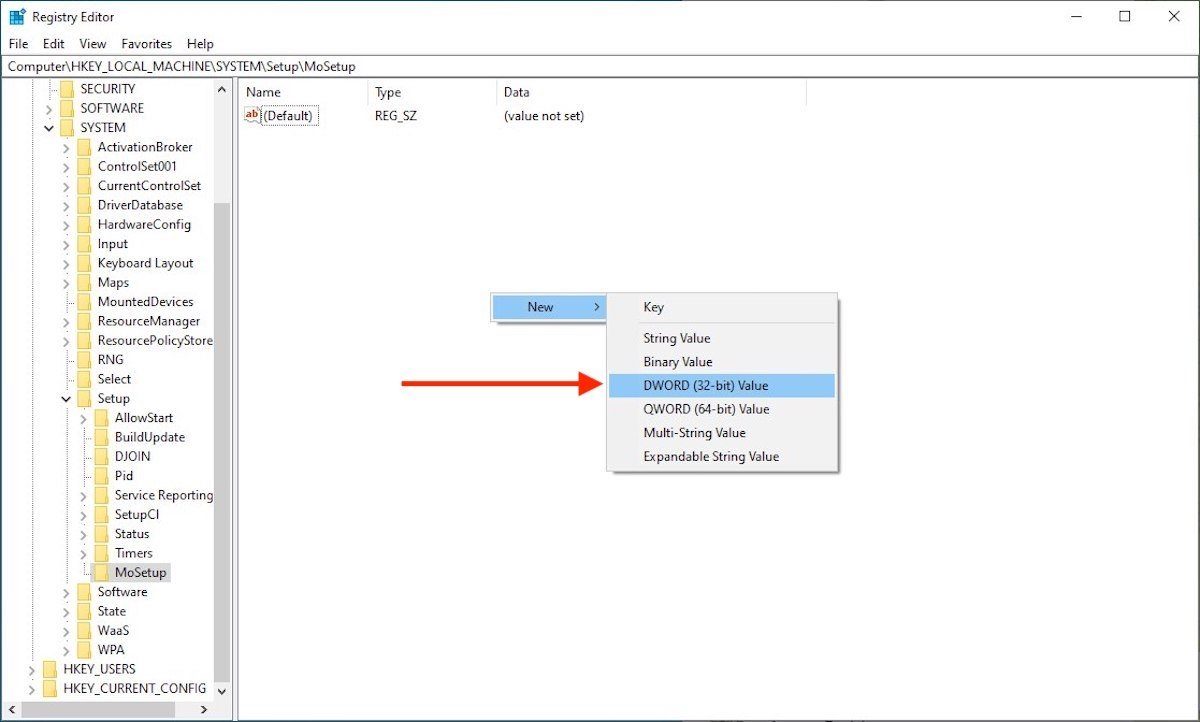The image size is (1200, 722).
Task: Click the SECURITY key folder icon
Action: 67,89
